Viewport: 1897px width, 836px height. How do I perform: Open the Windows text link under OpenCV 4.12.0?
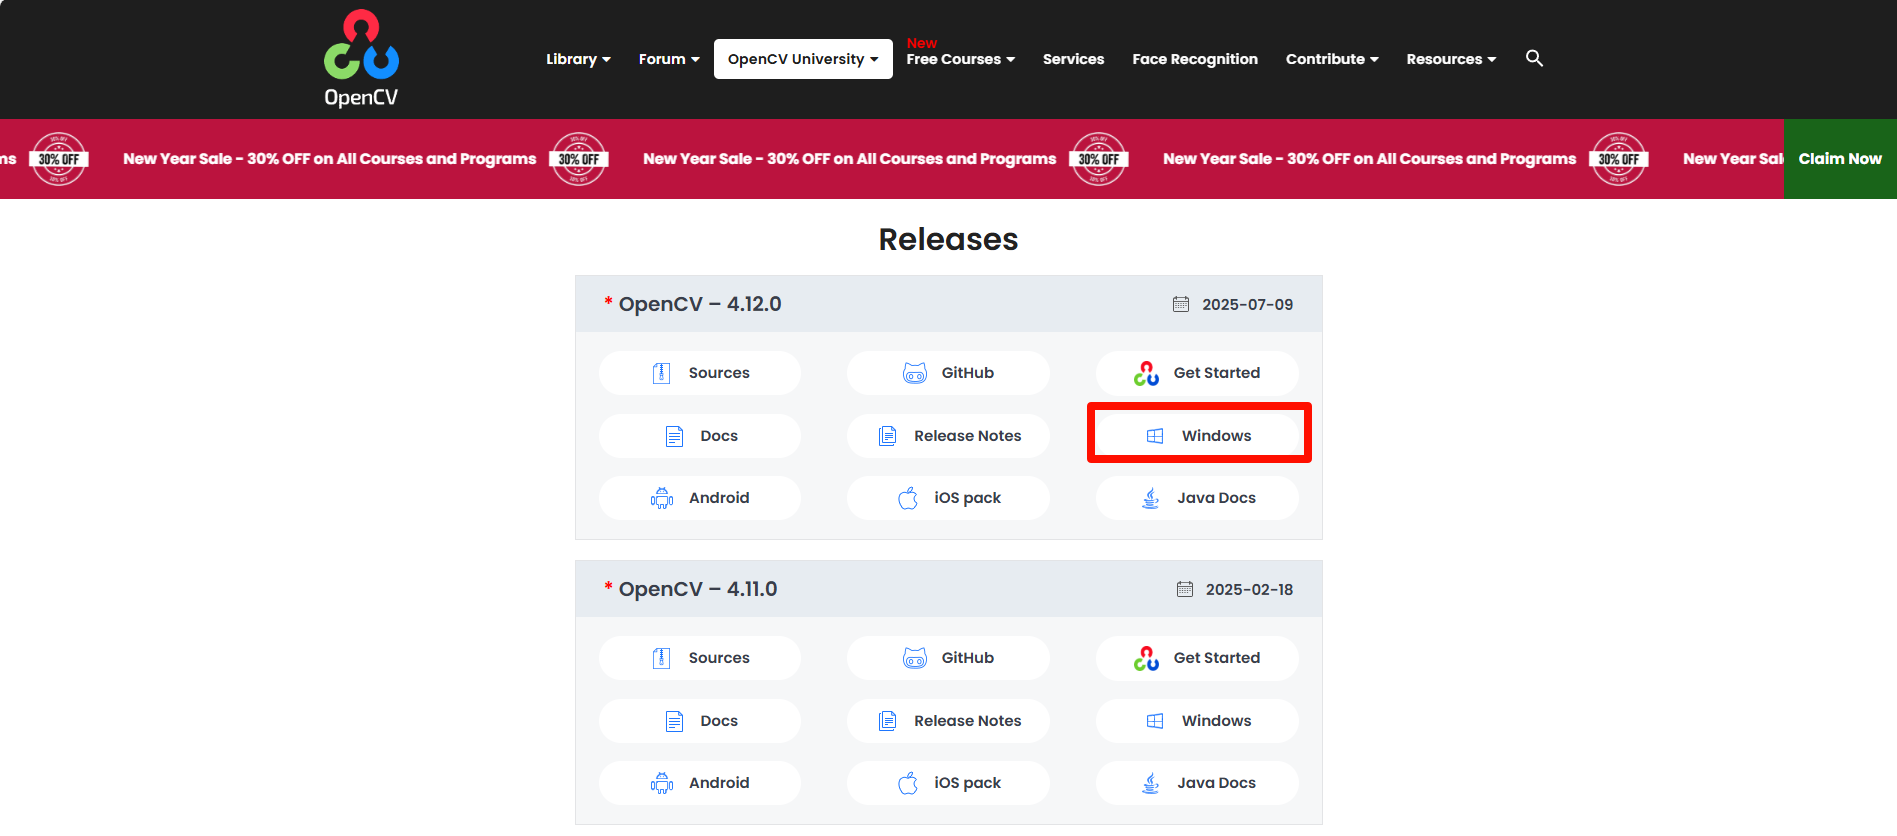(1217, 436)
